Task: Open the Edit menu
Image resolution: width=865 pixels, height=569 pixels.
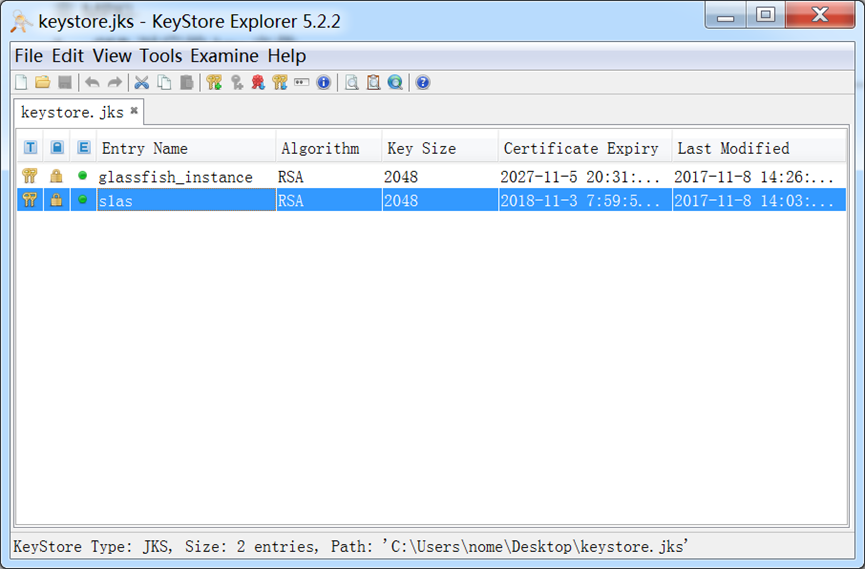Action: click(x=68, y=56)
